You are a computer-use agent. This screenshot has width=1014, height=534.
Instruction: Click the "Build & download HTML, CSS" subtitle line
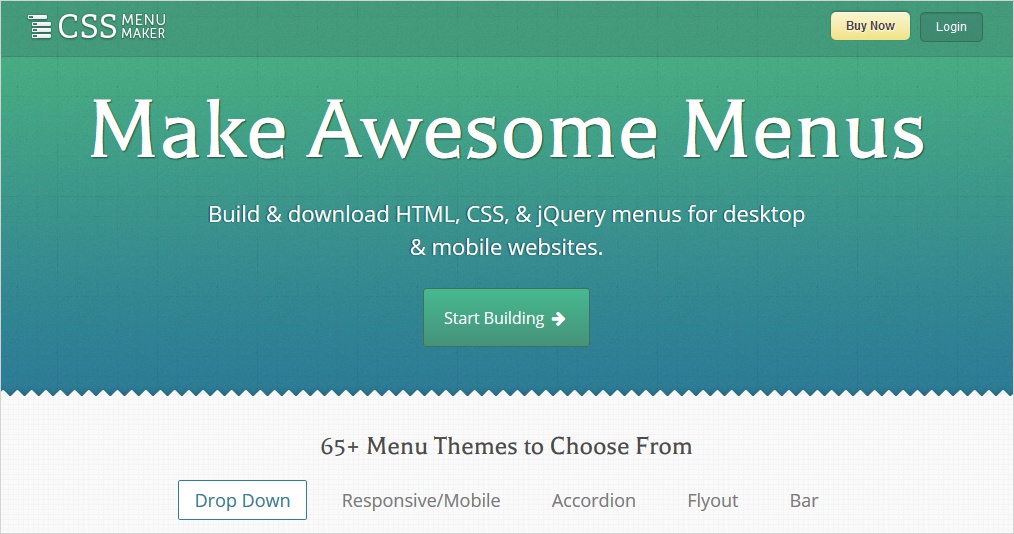(506, 214)
